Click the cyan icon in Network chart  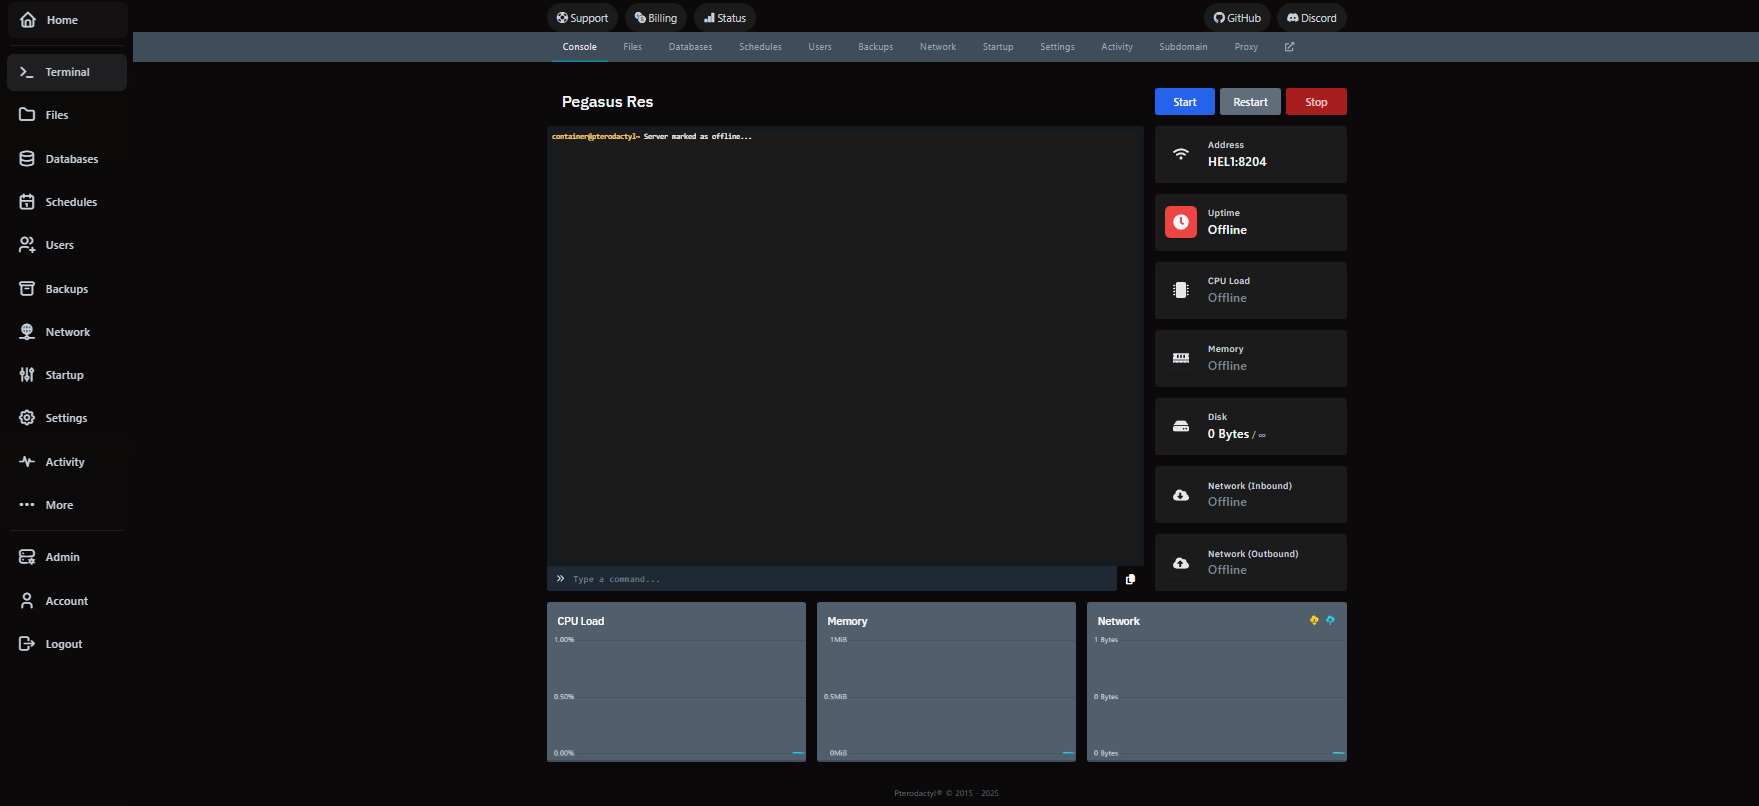pyautogui.click(x=1330, y=620)
